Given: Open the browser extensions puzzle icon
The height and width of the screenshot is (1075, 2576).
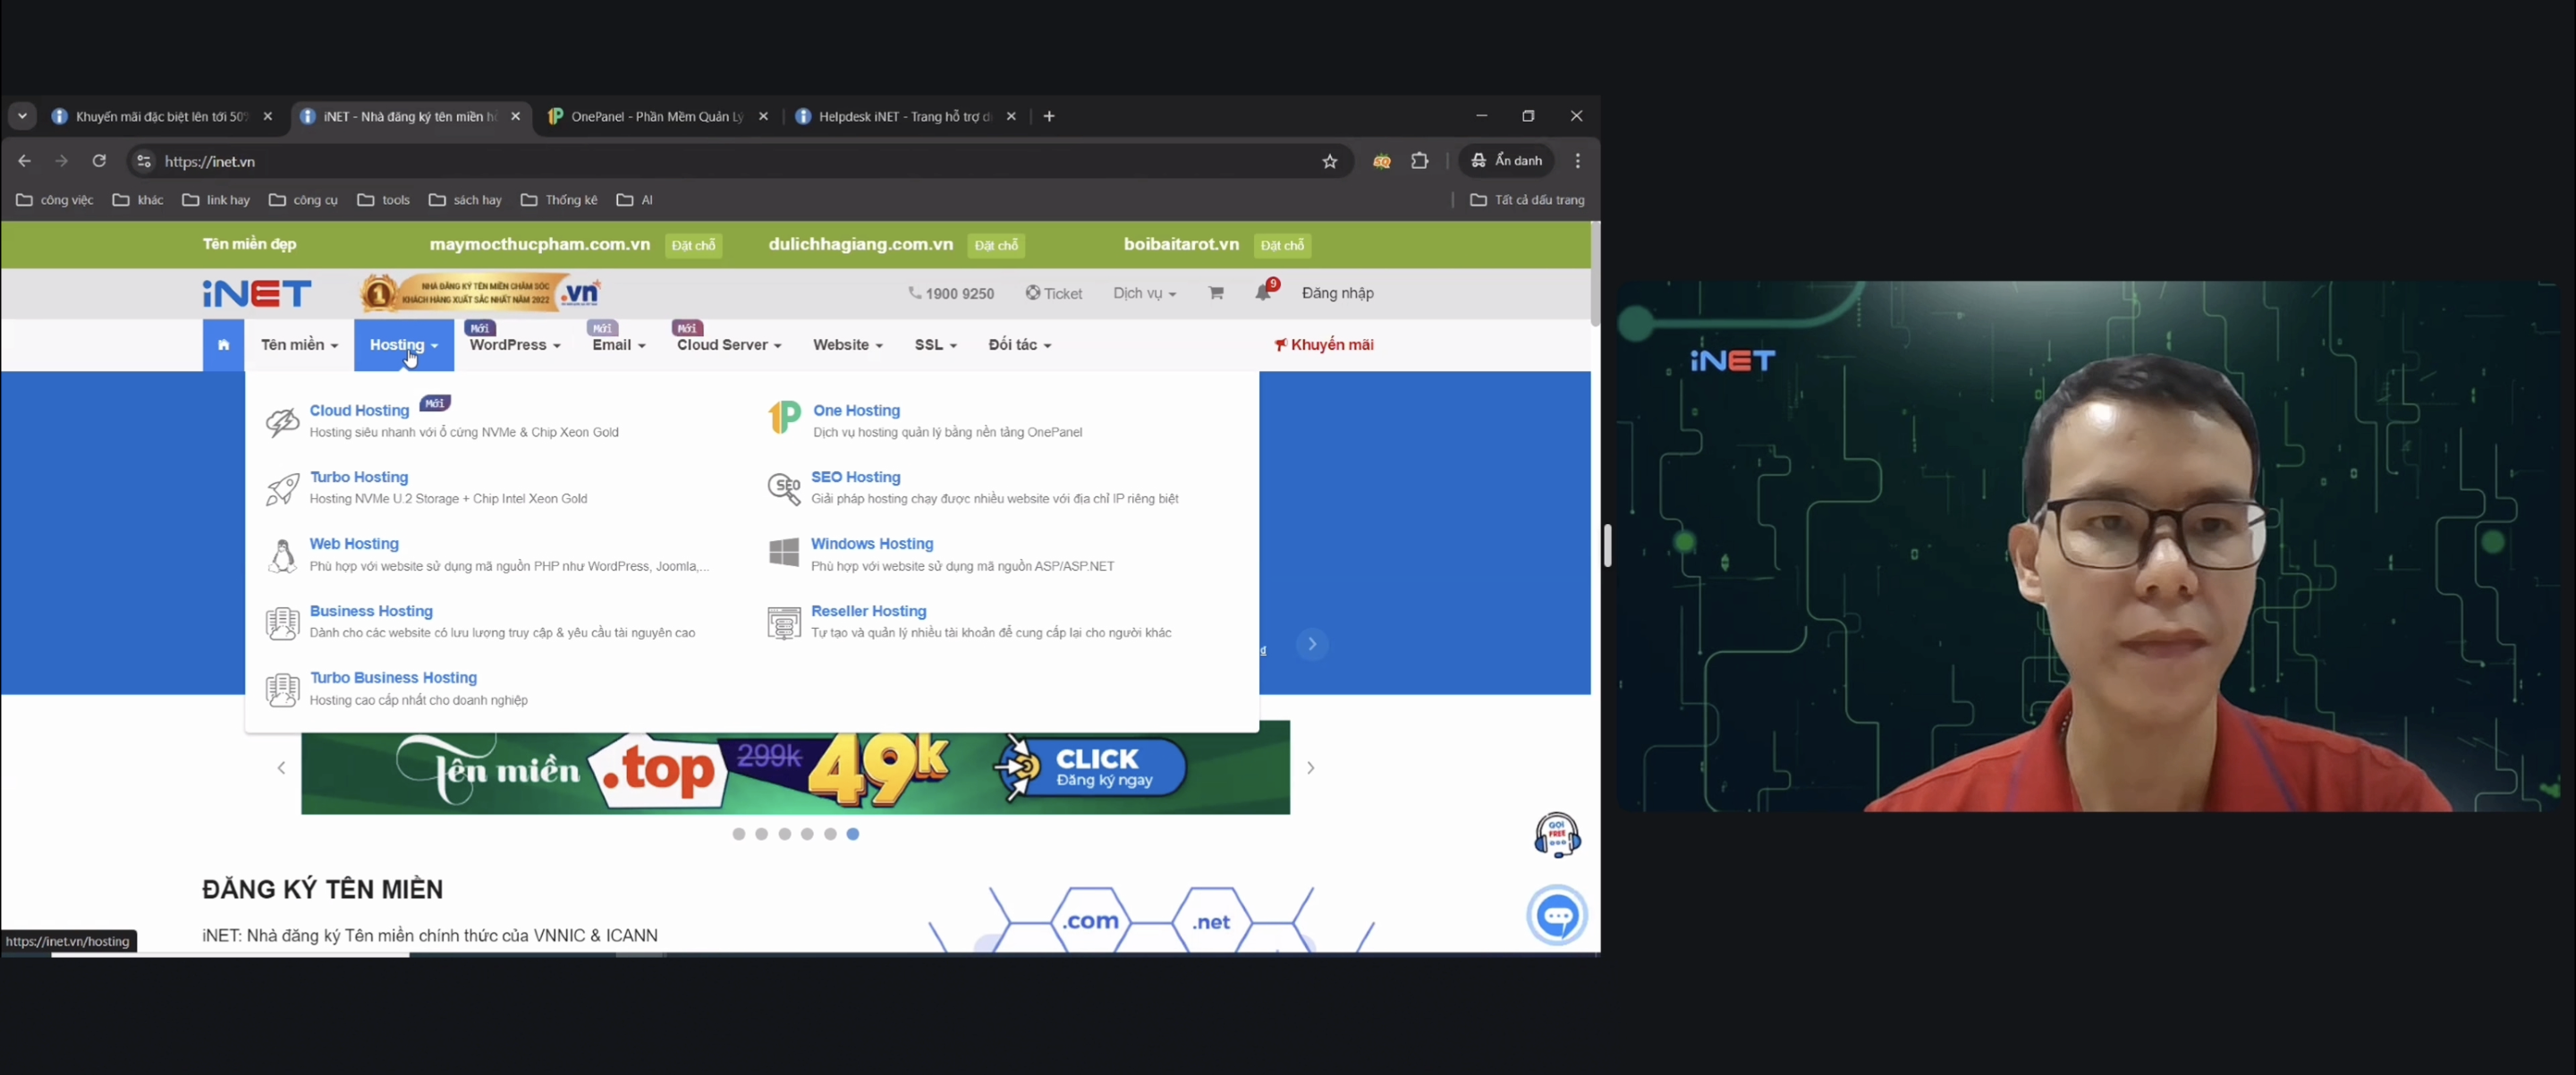Looking at the screenshot, I should (1420, 161).
